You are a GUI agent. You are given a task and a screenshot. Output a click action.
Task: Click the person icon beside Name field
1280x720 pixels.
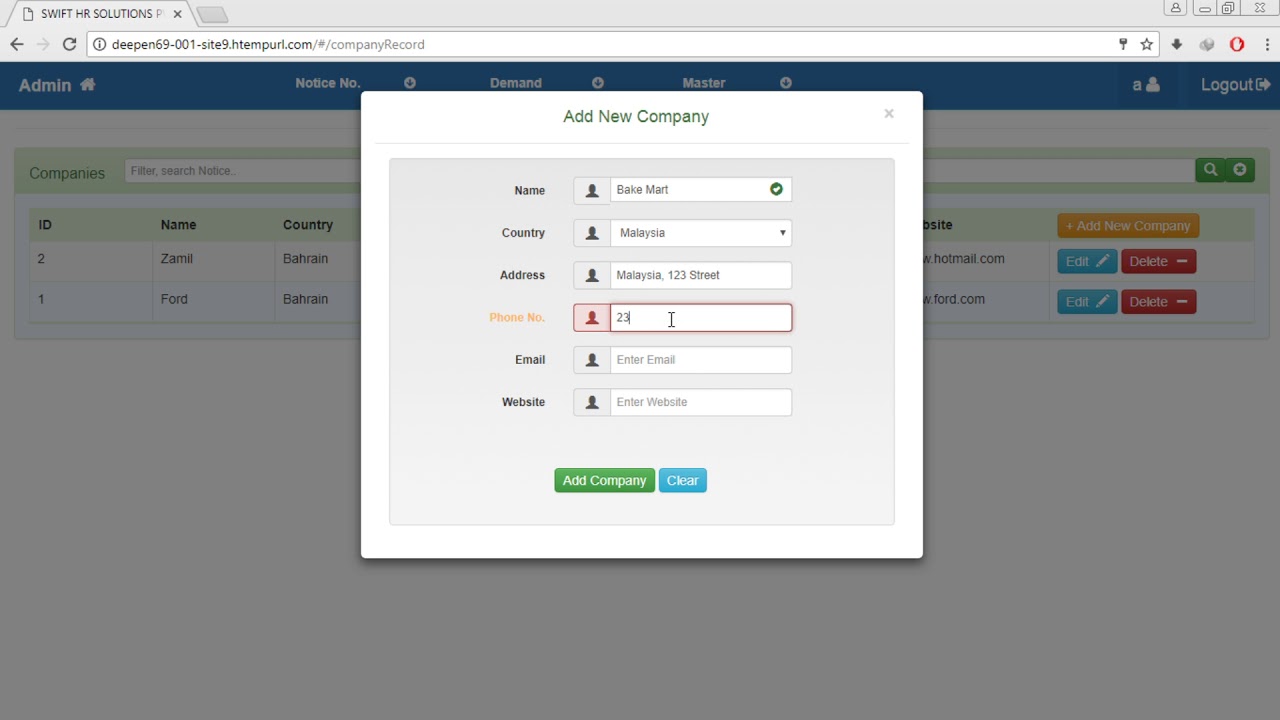click(x=592, y=190)
